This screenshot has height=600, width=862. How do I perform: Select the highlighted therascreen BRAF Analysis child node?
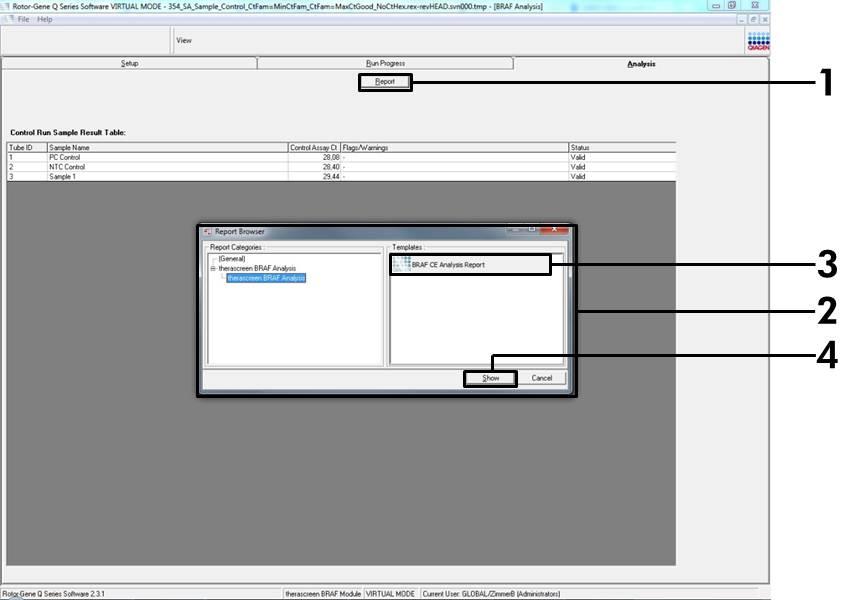coord(267,278)
